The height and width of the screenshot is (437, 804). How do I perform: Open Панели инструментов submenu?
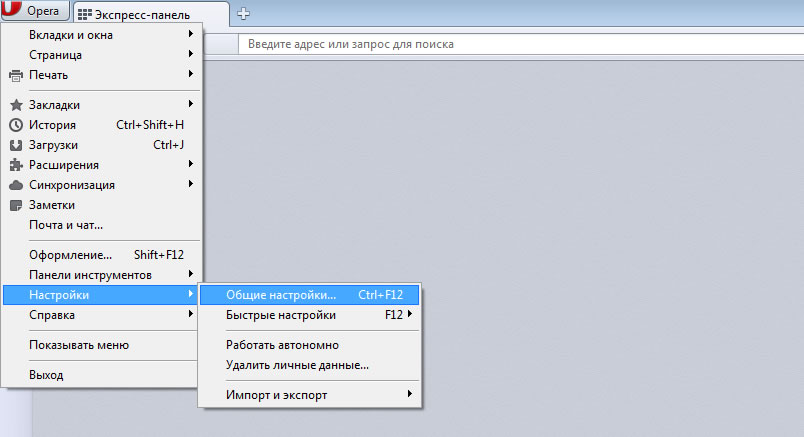(x=102, y=275)
